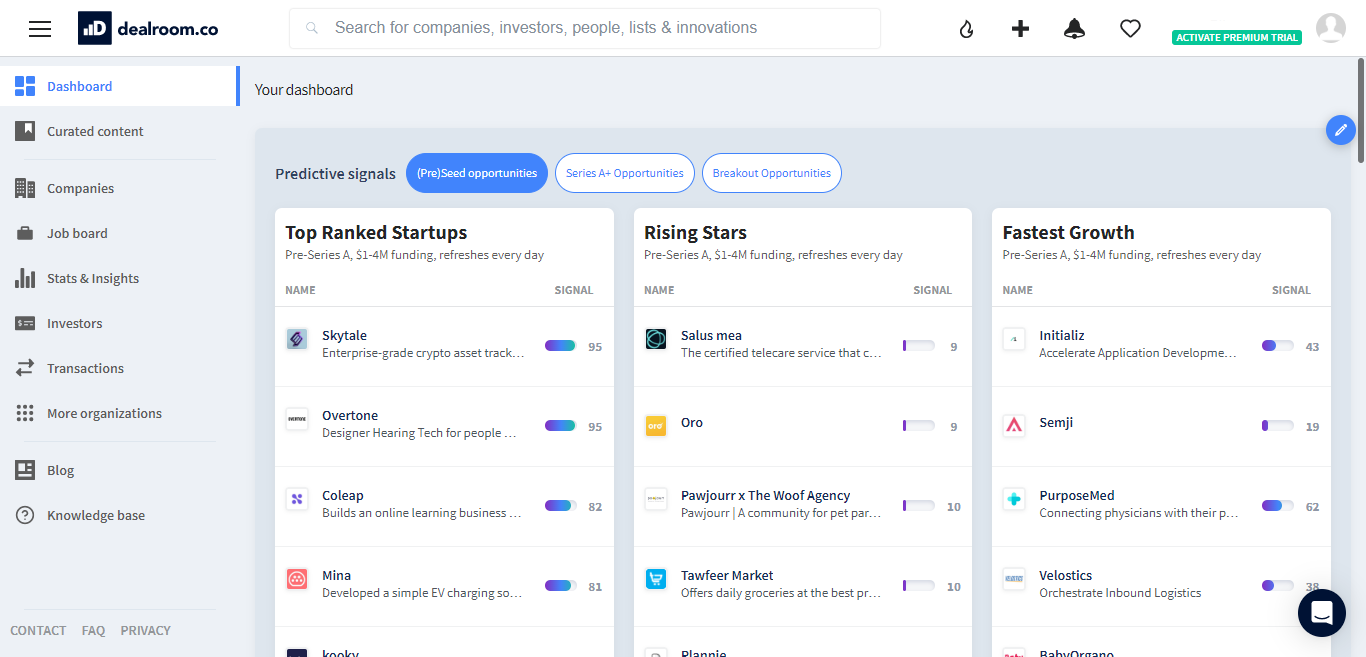The image size is (1366, 657).
Task: Open favorites via the heart icon
Action: tap(1130, 28)
